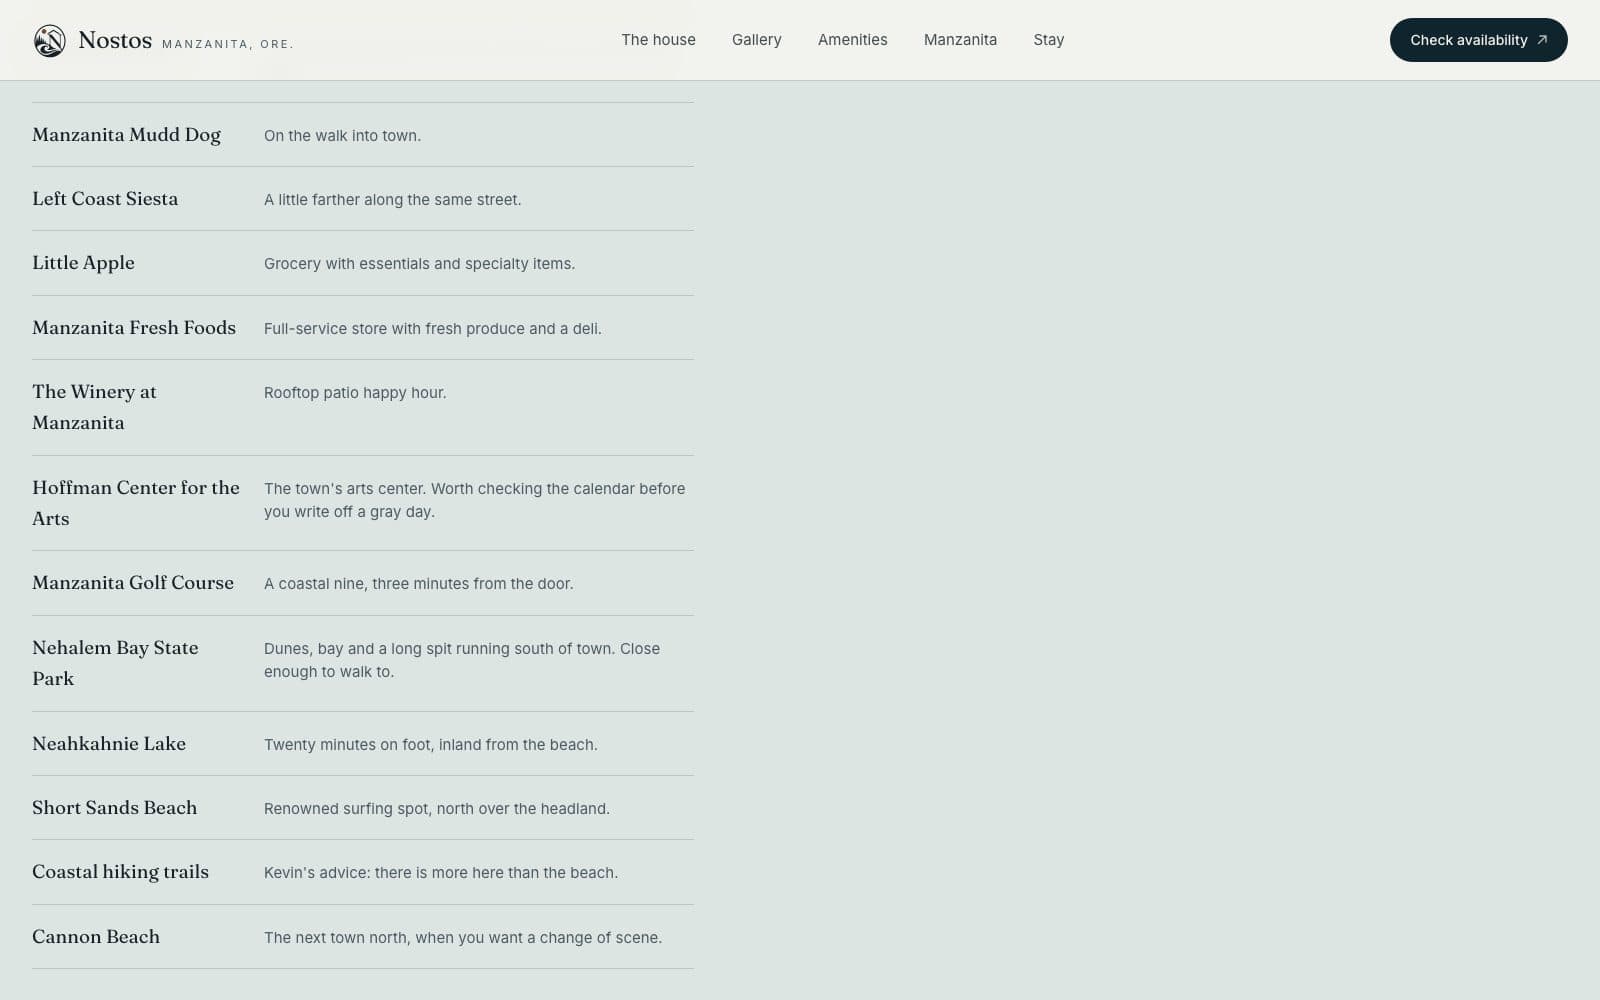Screen dimensions: 1600x1000
Task: Select the Neahkahnie Lake heading
Action: pyautogui.click(x=109, y=744)
